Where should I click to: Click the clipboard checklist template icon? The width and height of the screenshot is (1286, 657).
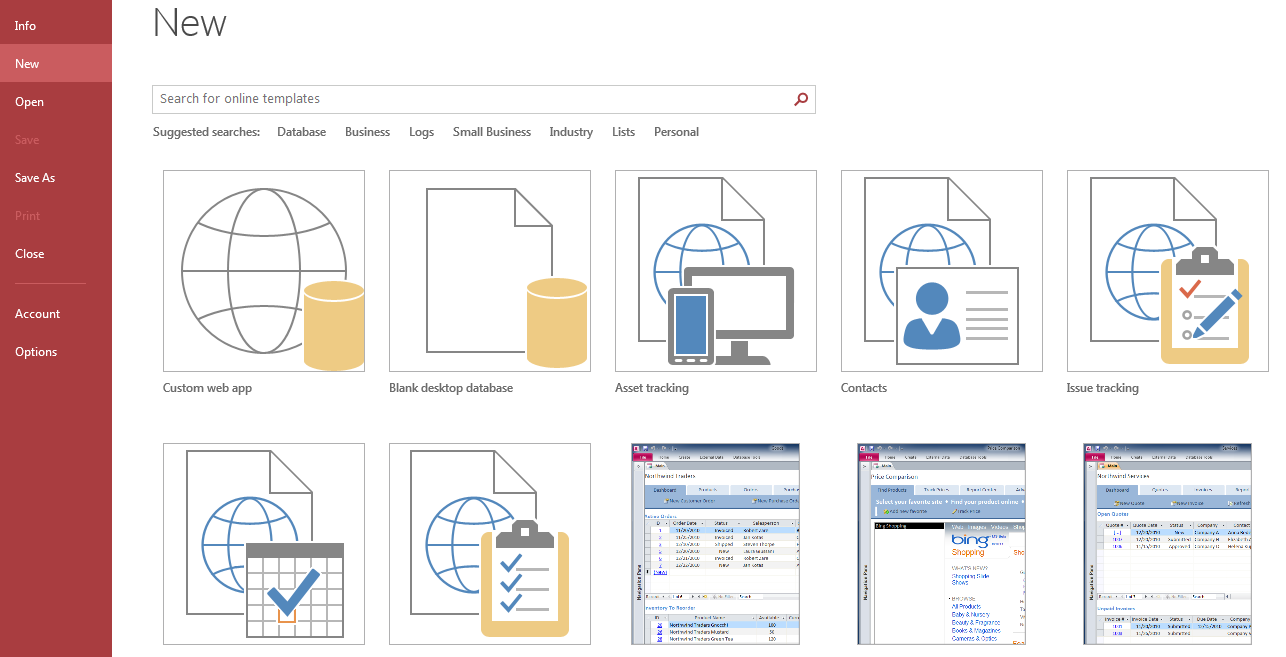point(490,544)
